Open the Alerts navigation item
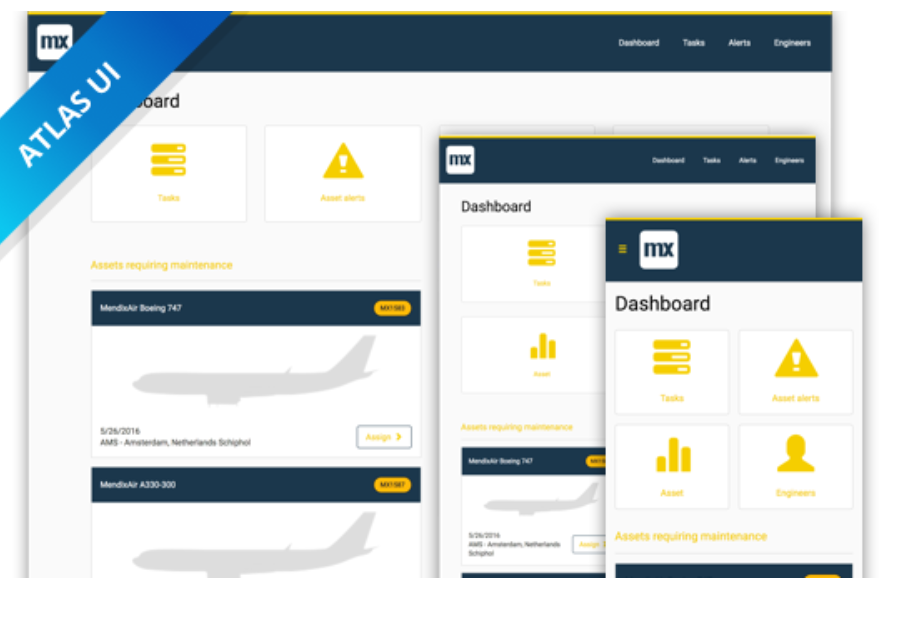Image resolution: width=901 pixels, height=618 pixels. tap(739, 43)
